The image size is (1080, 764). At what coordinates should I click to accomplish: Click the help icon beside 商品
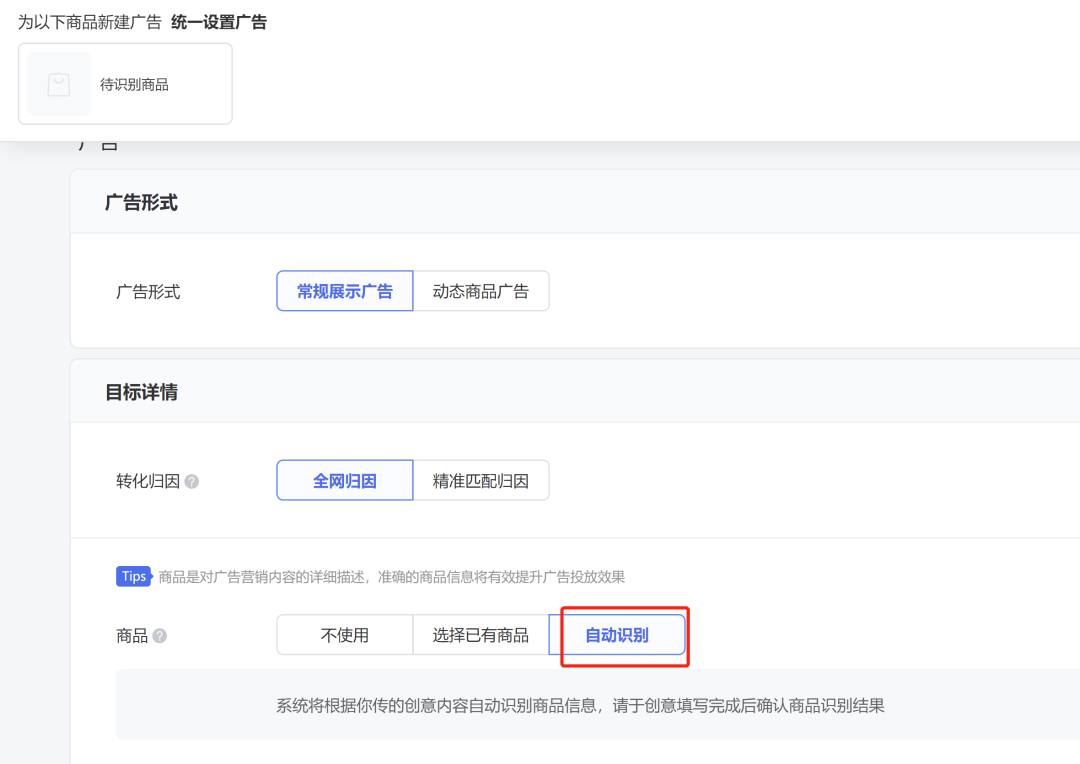(x=160, y=636)
